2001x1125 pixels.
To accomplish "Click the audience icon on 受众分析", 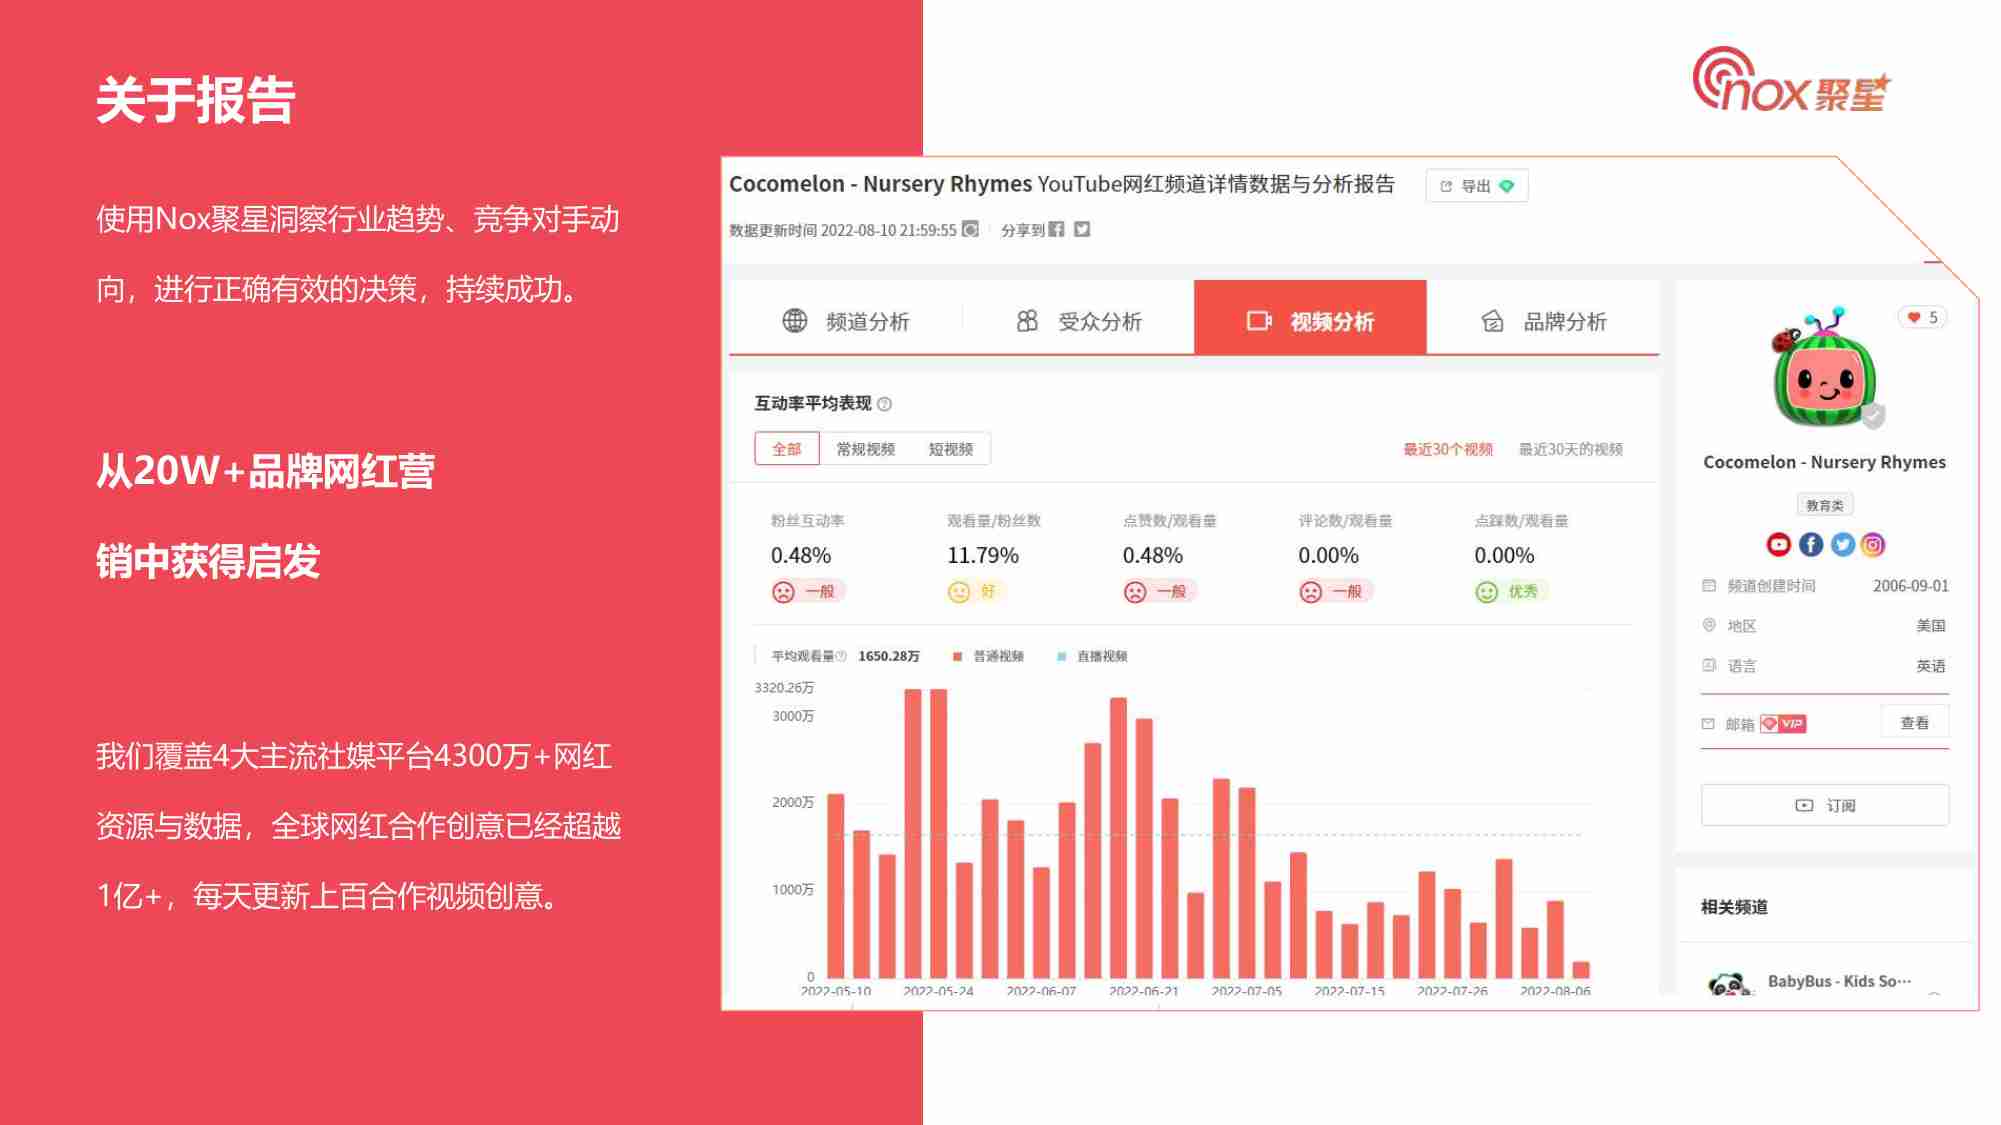I will coord(1027,321).
